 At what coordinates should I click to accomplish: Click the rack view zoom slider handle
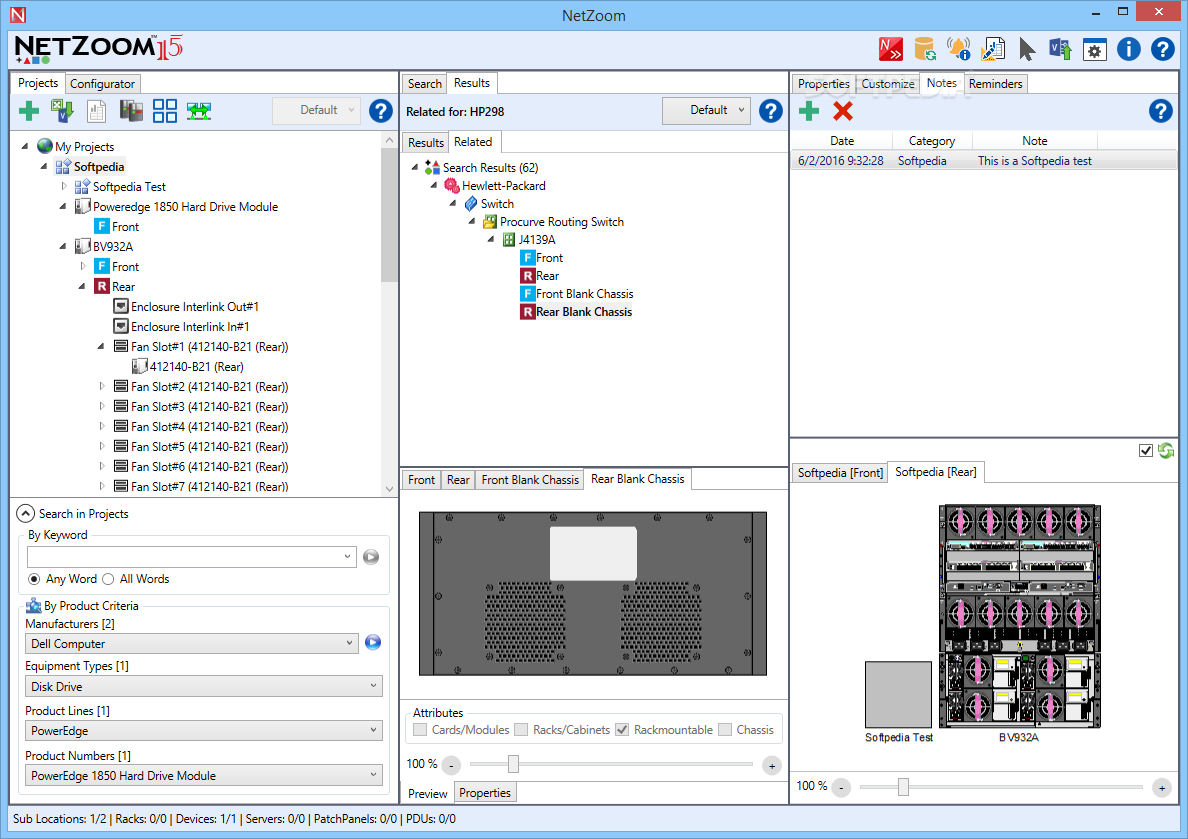[903, 787]
